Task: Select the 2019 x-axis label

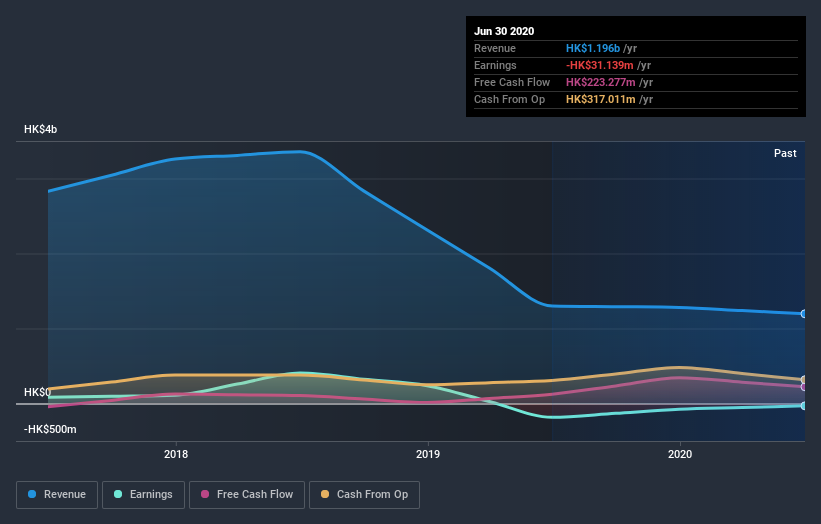Action: click(x=428, y=454)
